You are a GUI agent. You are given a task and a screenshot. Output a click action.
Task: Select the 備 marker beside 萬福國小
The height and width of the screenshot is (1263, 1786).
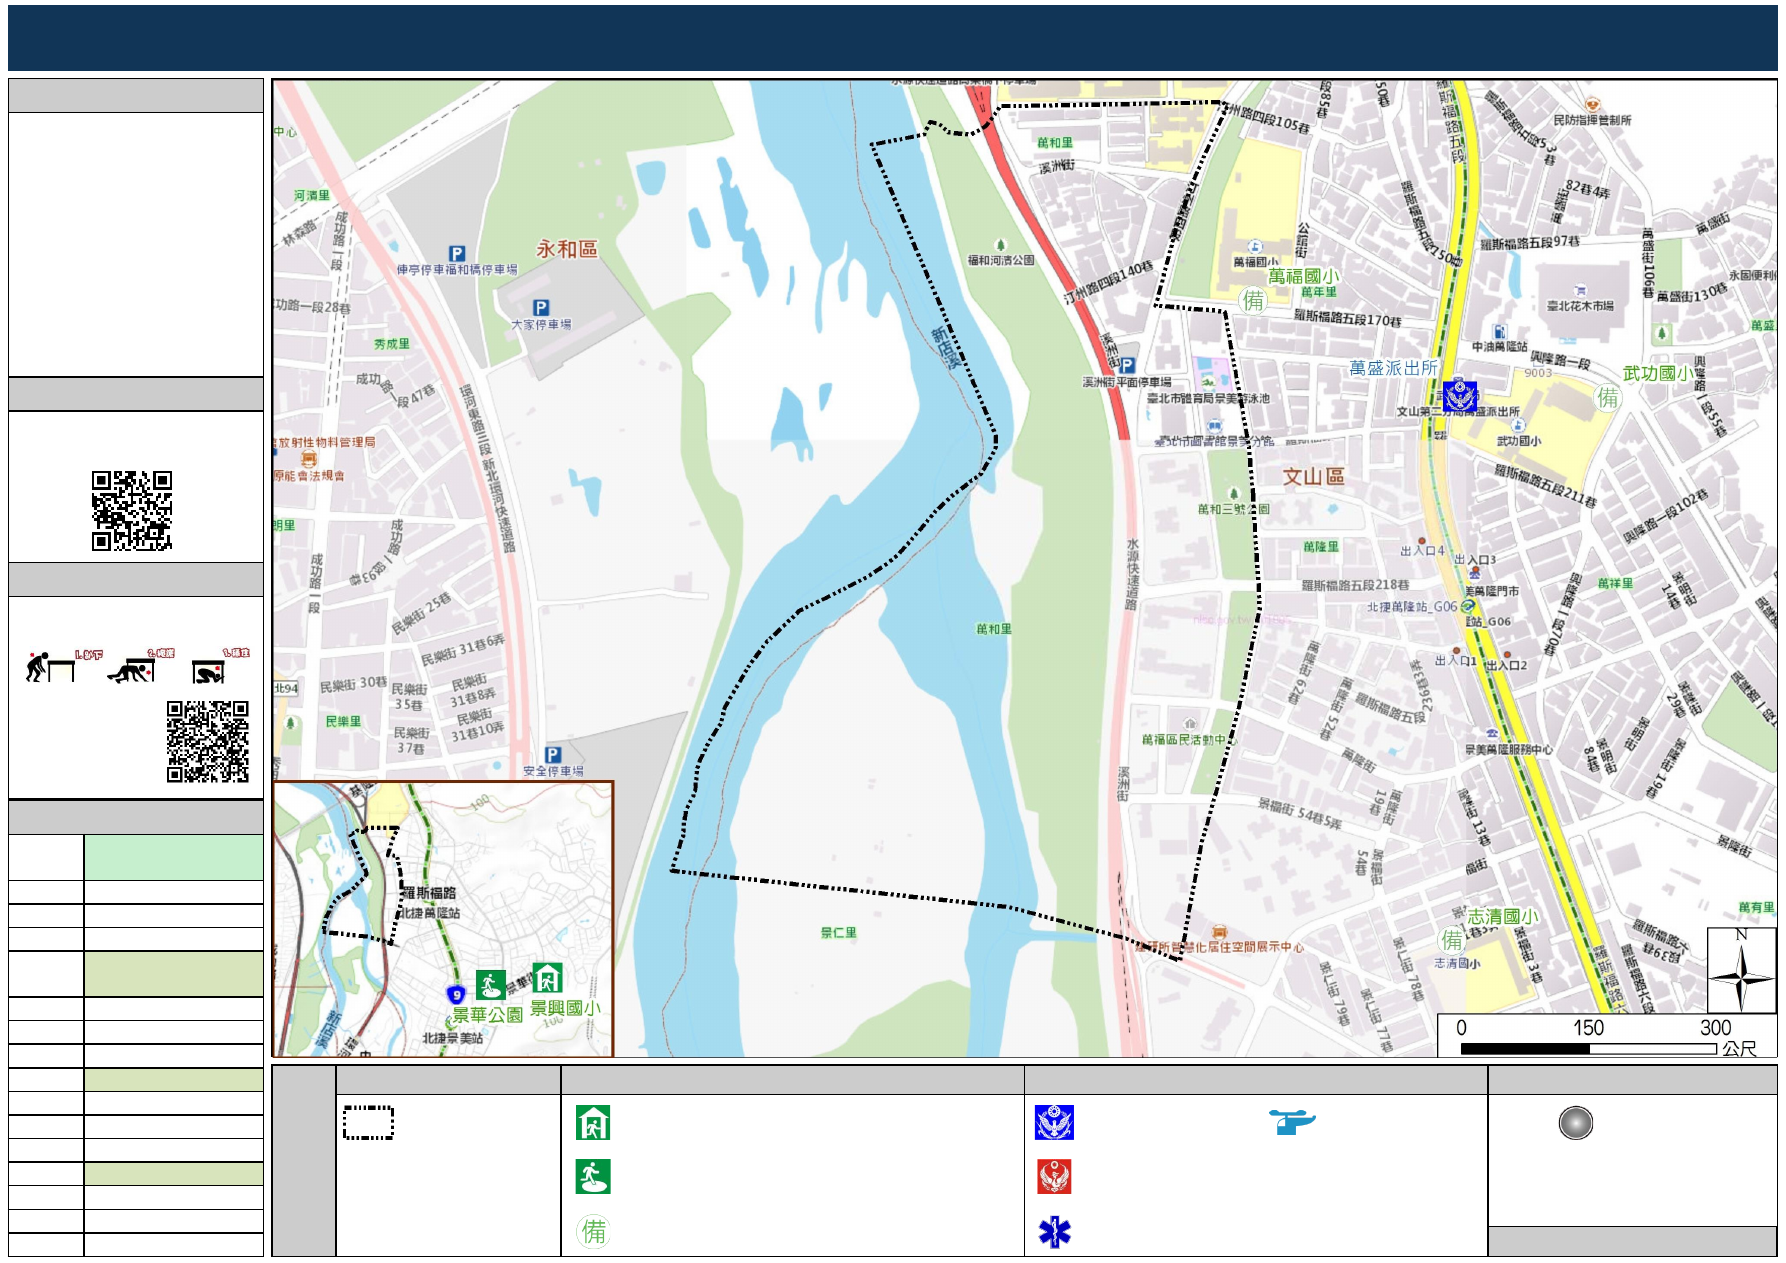pyautogui.click(x=1253, y=300)
